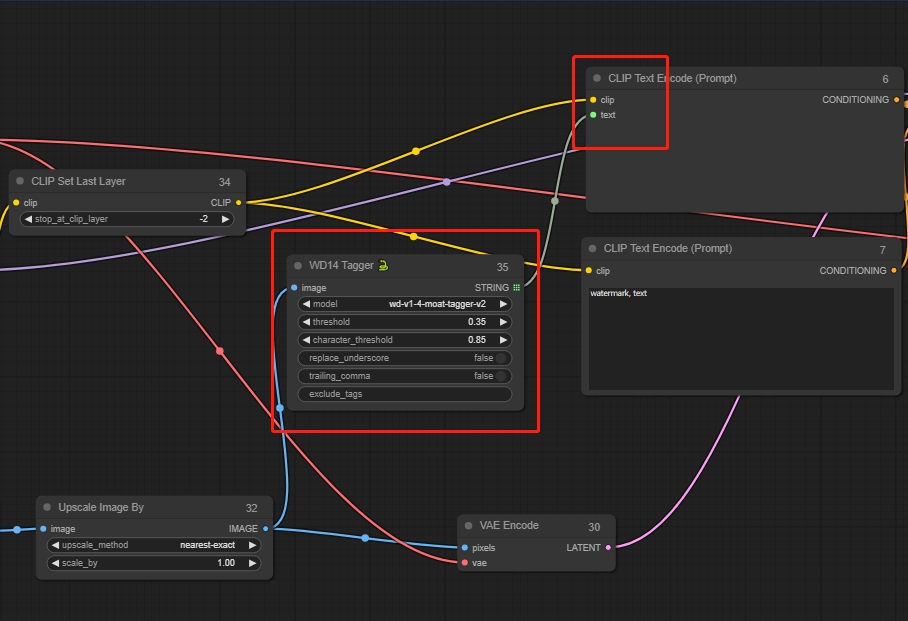Click the threshold value slider field
Viewport: 908px width, 621px height.
coord(404,322)
